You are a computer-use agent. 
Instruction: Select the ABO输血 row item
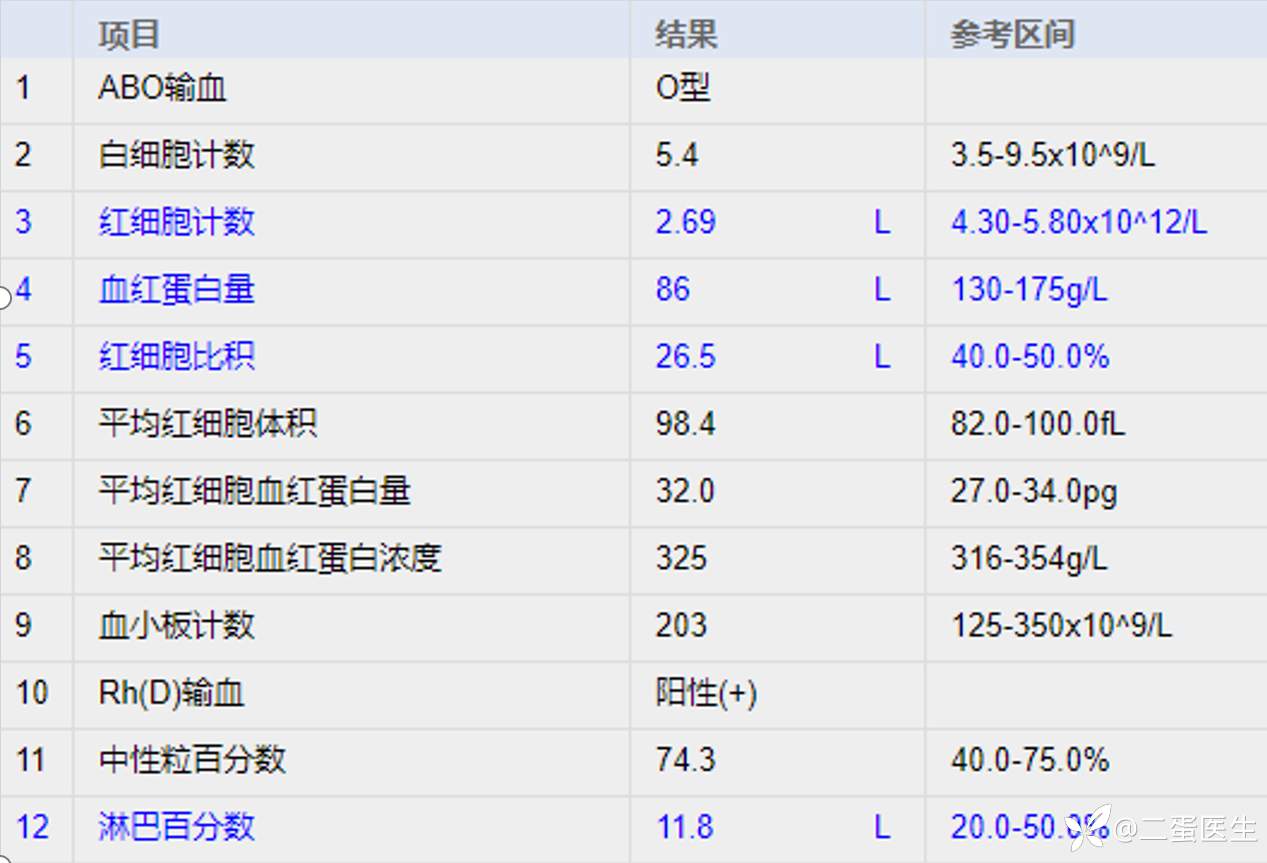(x=162, y=88)
